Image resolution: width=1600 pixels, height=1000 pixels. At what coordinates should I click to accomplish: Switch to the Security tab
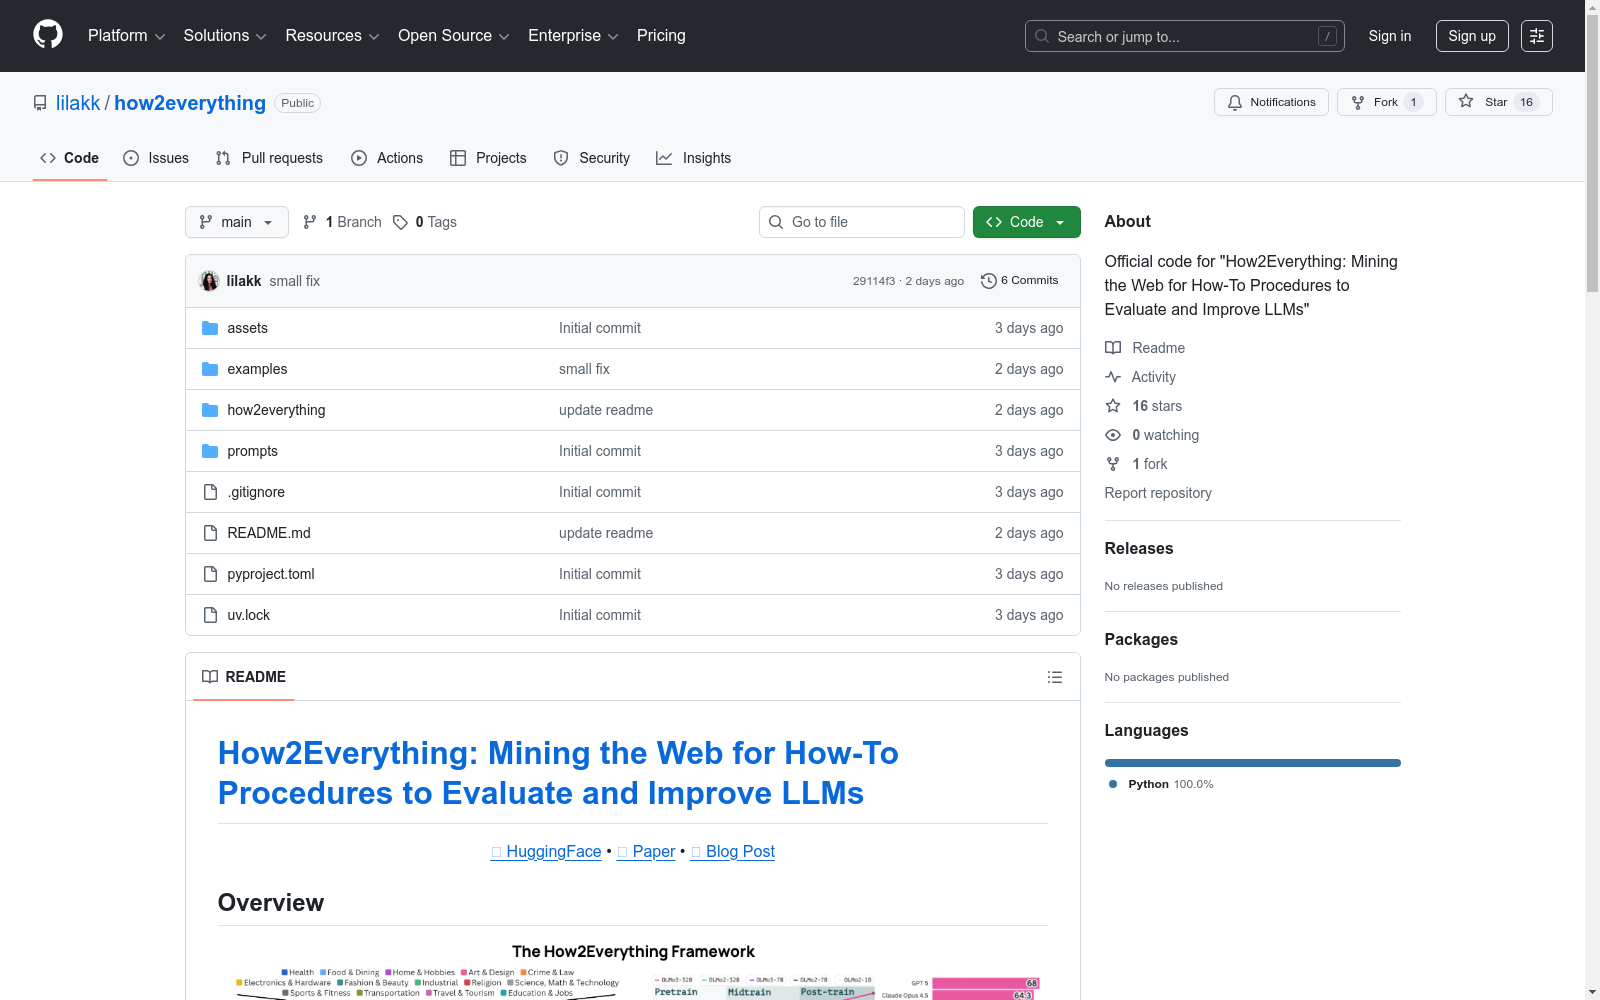pos(592,158)
